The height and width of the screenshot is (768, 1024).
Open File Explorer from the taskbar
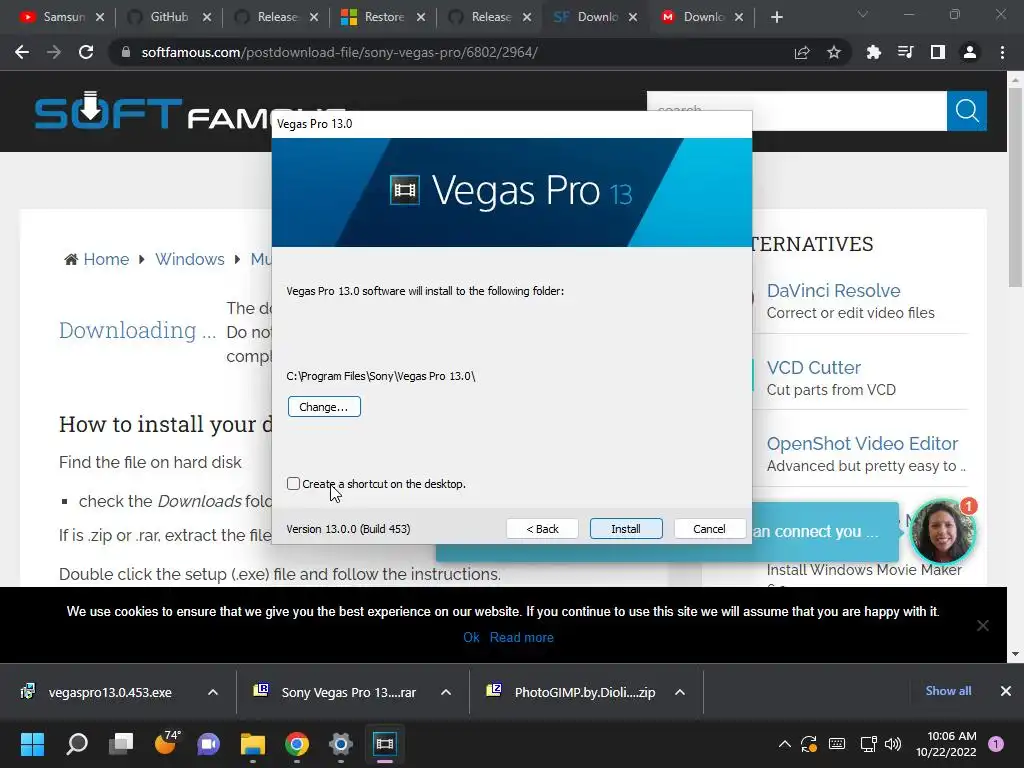coord(253,744)
